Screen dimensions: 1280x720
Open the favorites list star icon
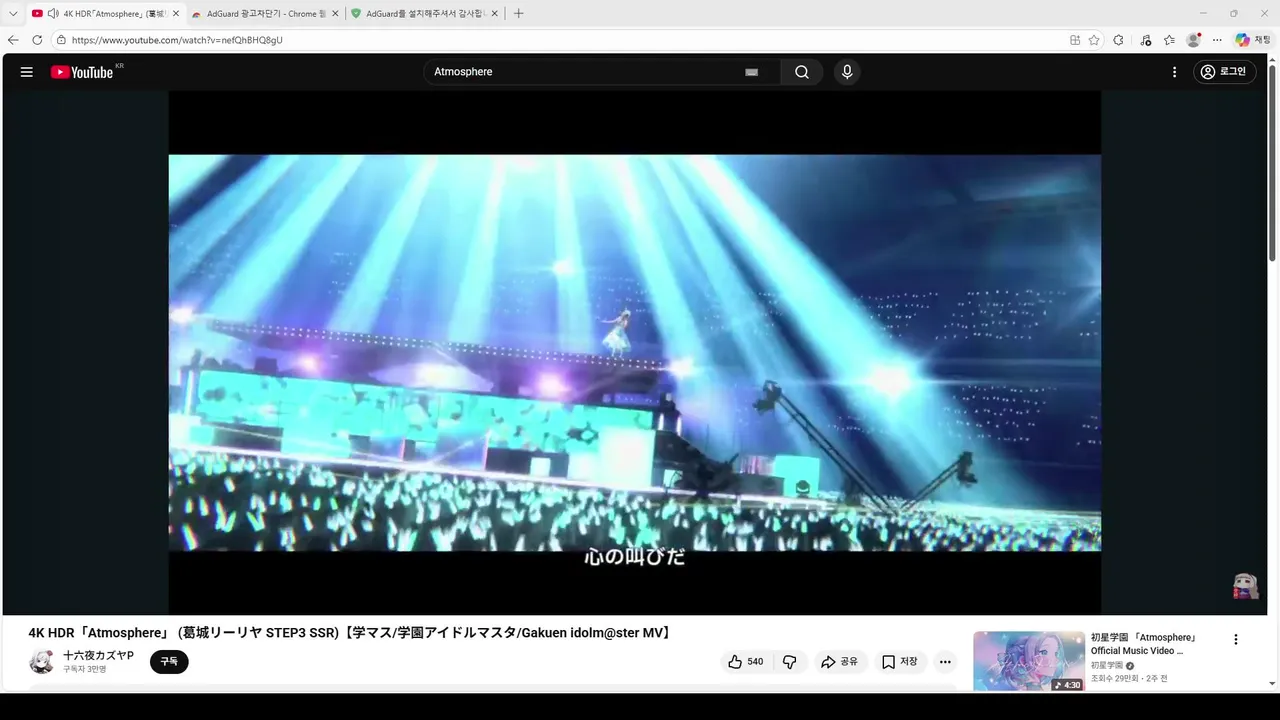(x=1169, y=40)
